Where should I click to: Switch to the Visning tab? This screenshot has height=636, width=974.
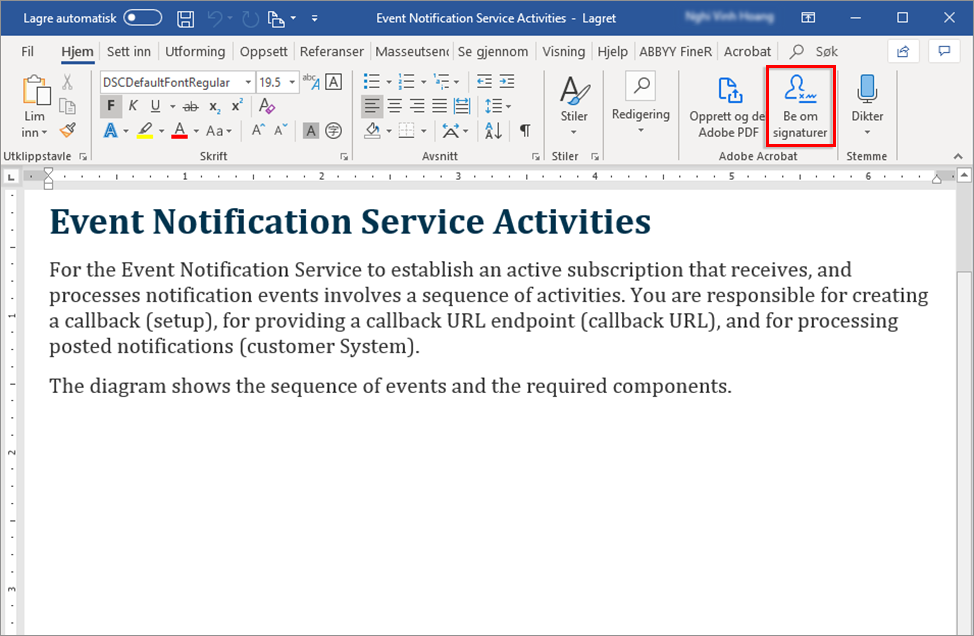click(563, 52)
